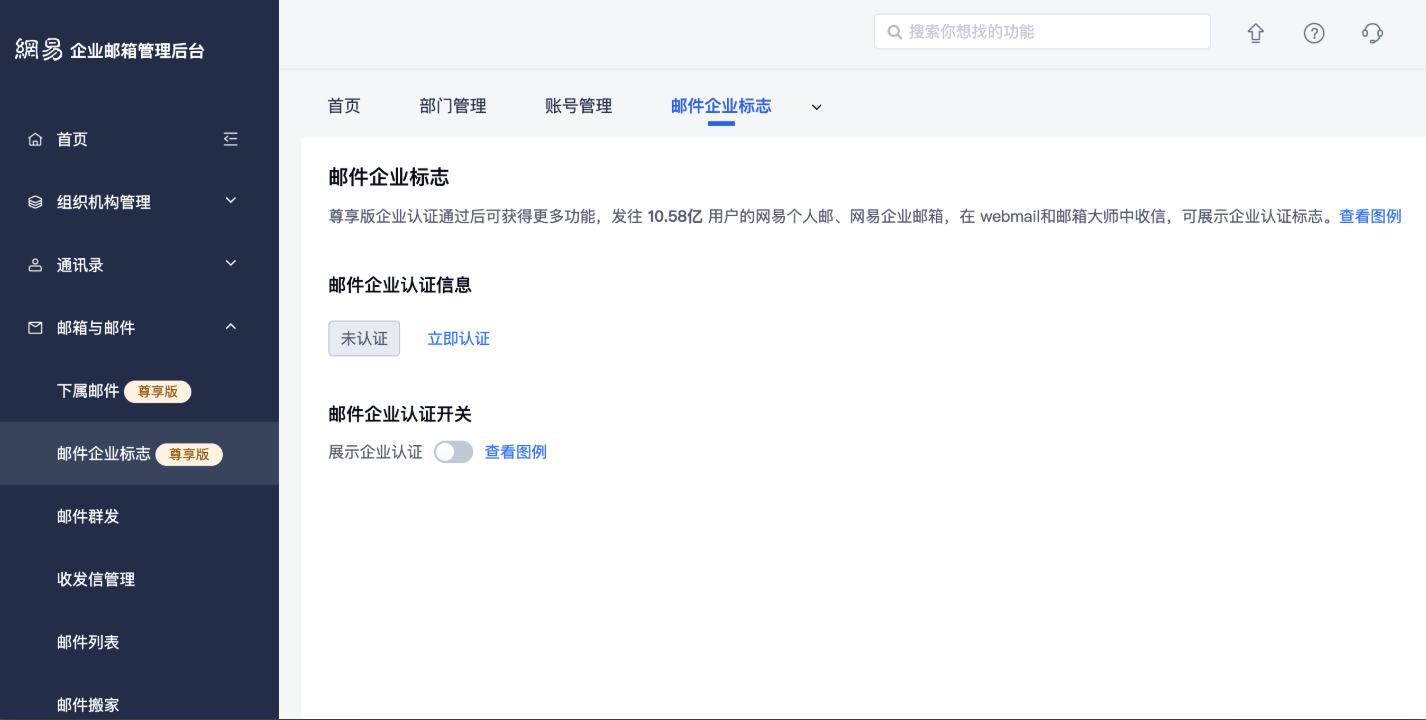Click the 尊享版 badge beside 邮件企业标志
This screenshot has width=1426, height=720.
point(189,455)
